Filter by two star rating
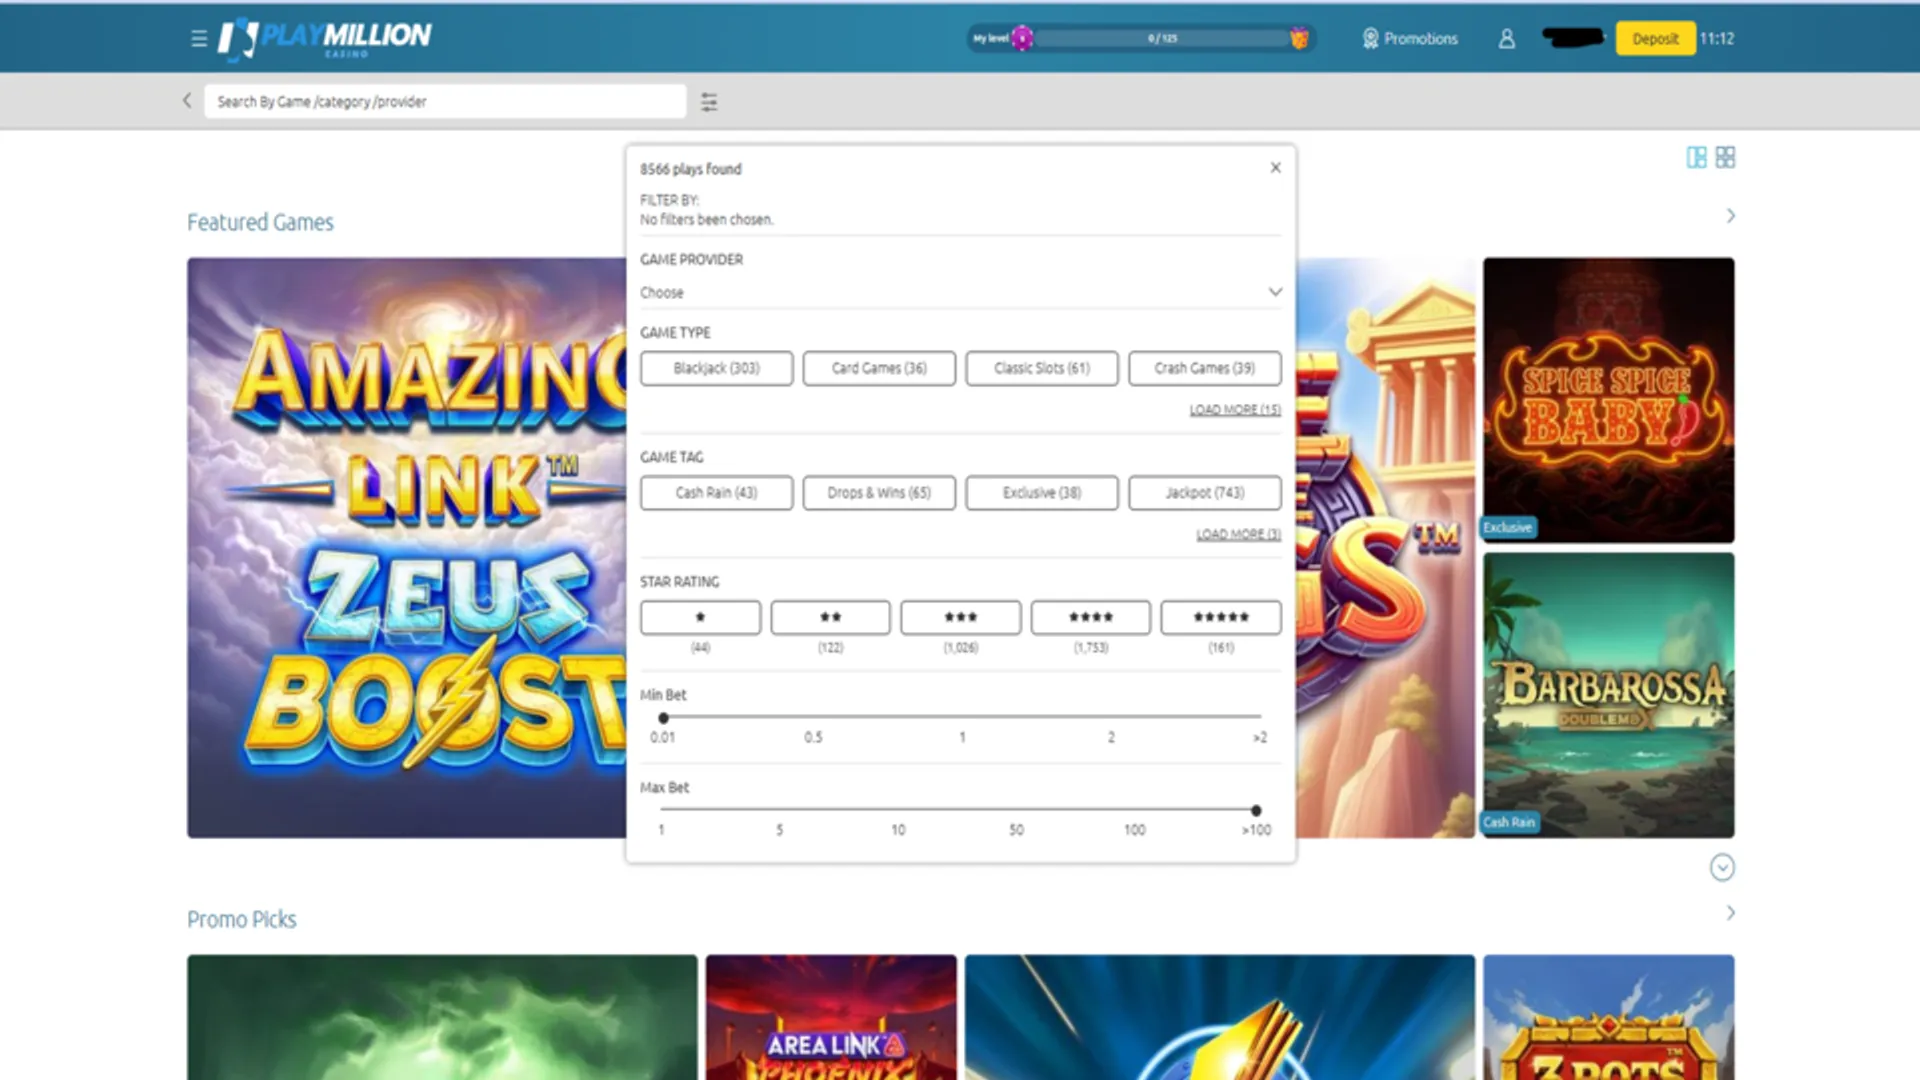Screen dimensions: 1920x1080 tap(830, 617)
